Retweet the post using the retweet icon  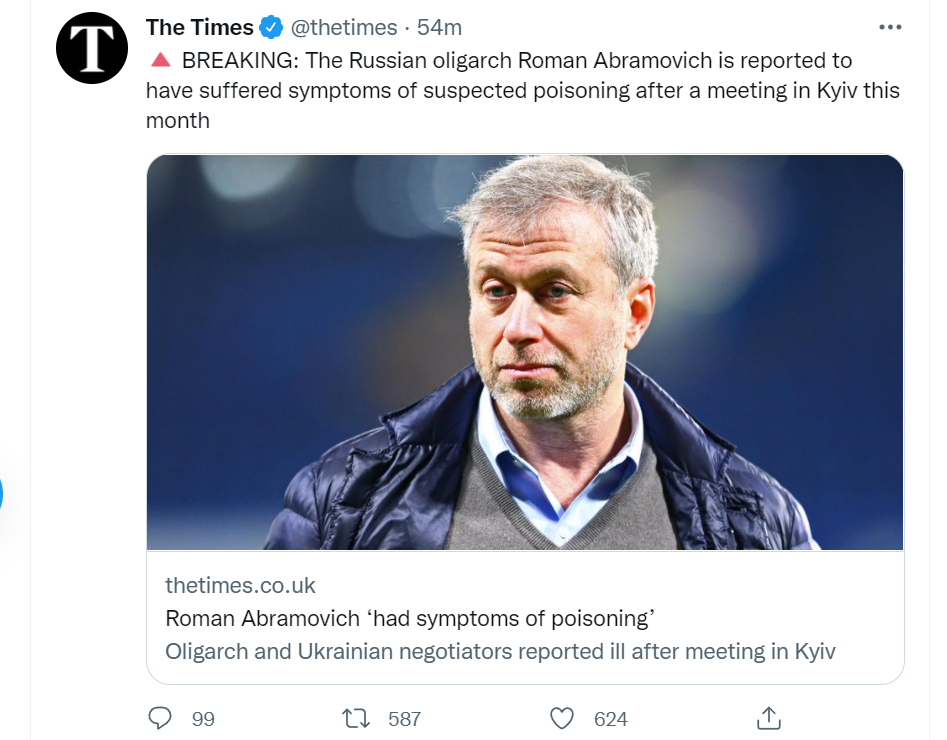[x=355, y=718]
